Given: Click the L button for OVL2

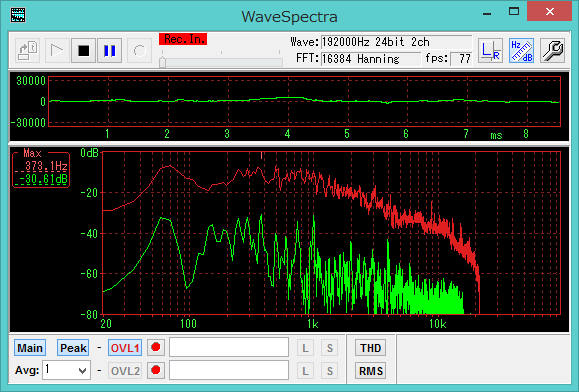Looking at the screenshot, I should point(305,371).
